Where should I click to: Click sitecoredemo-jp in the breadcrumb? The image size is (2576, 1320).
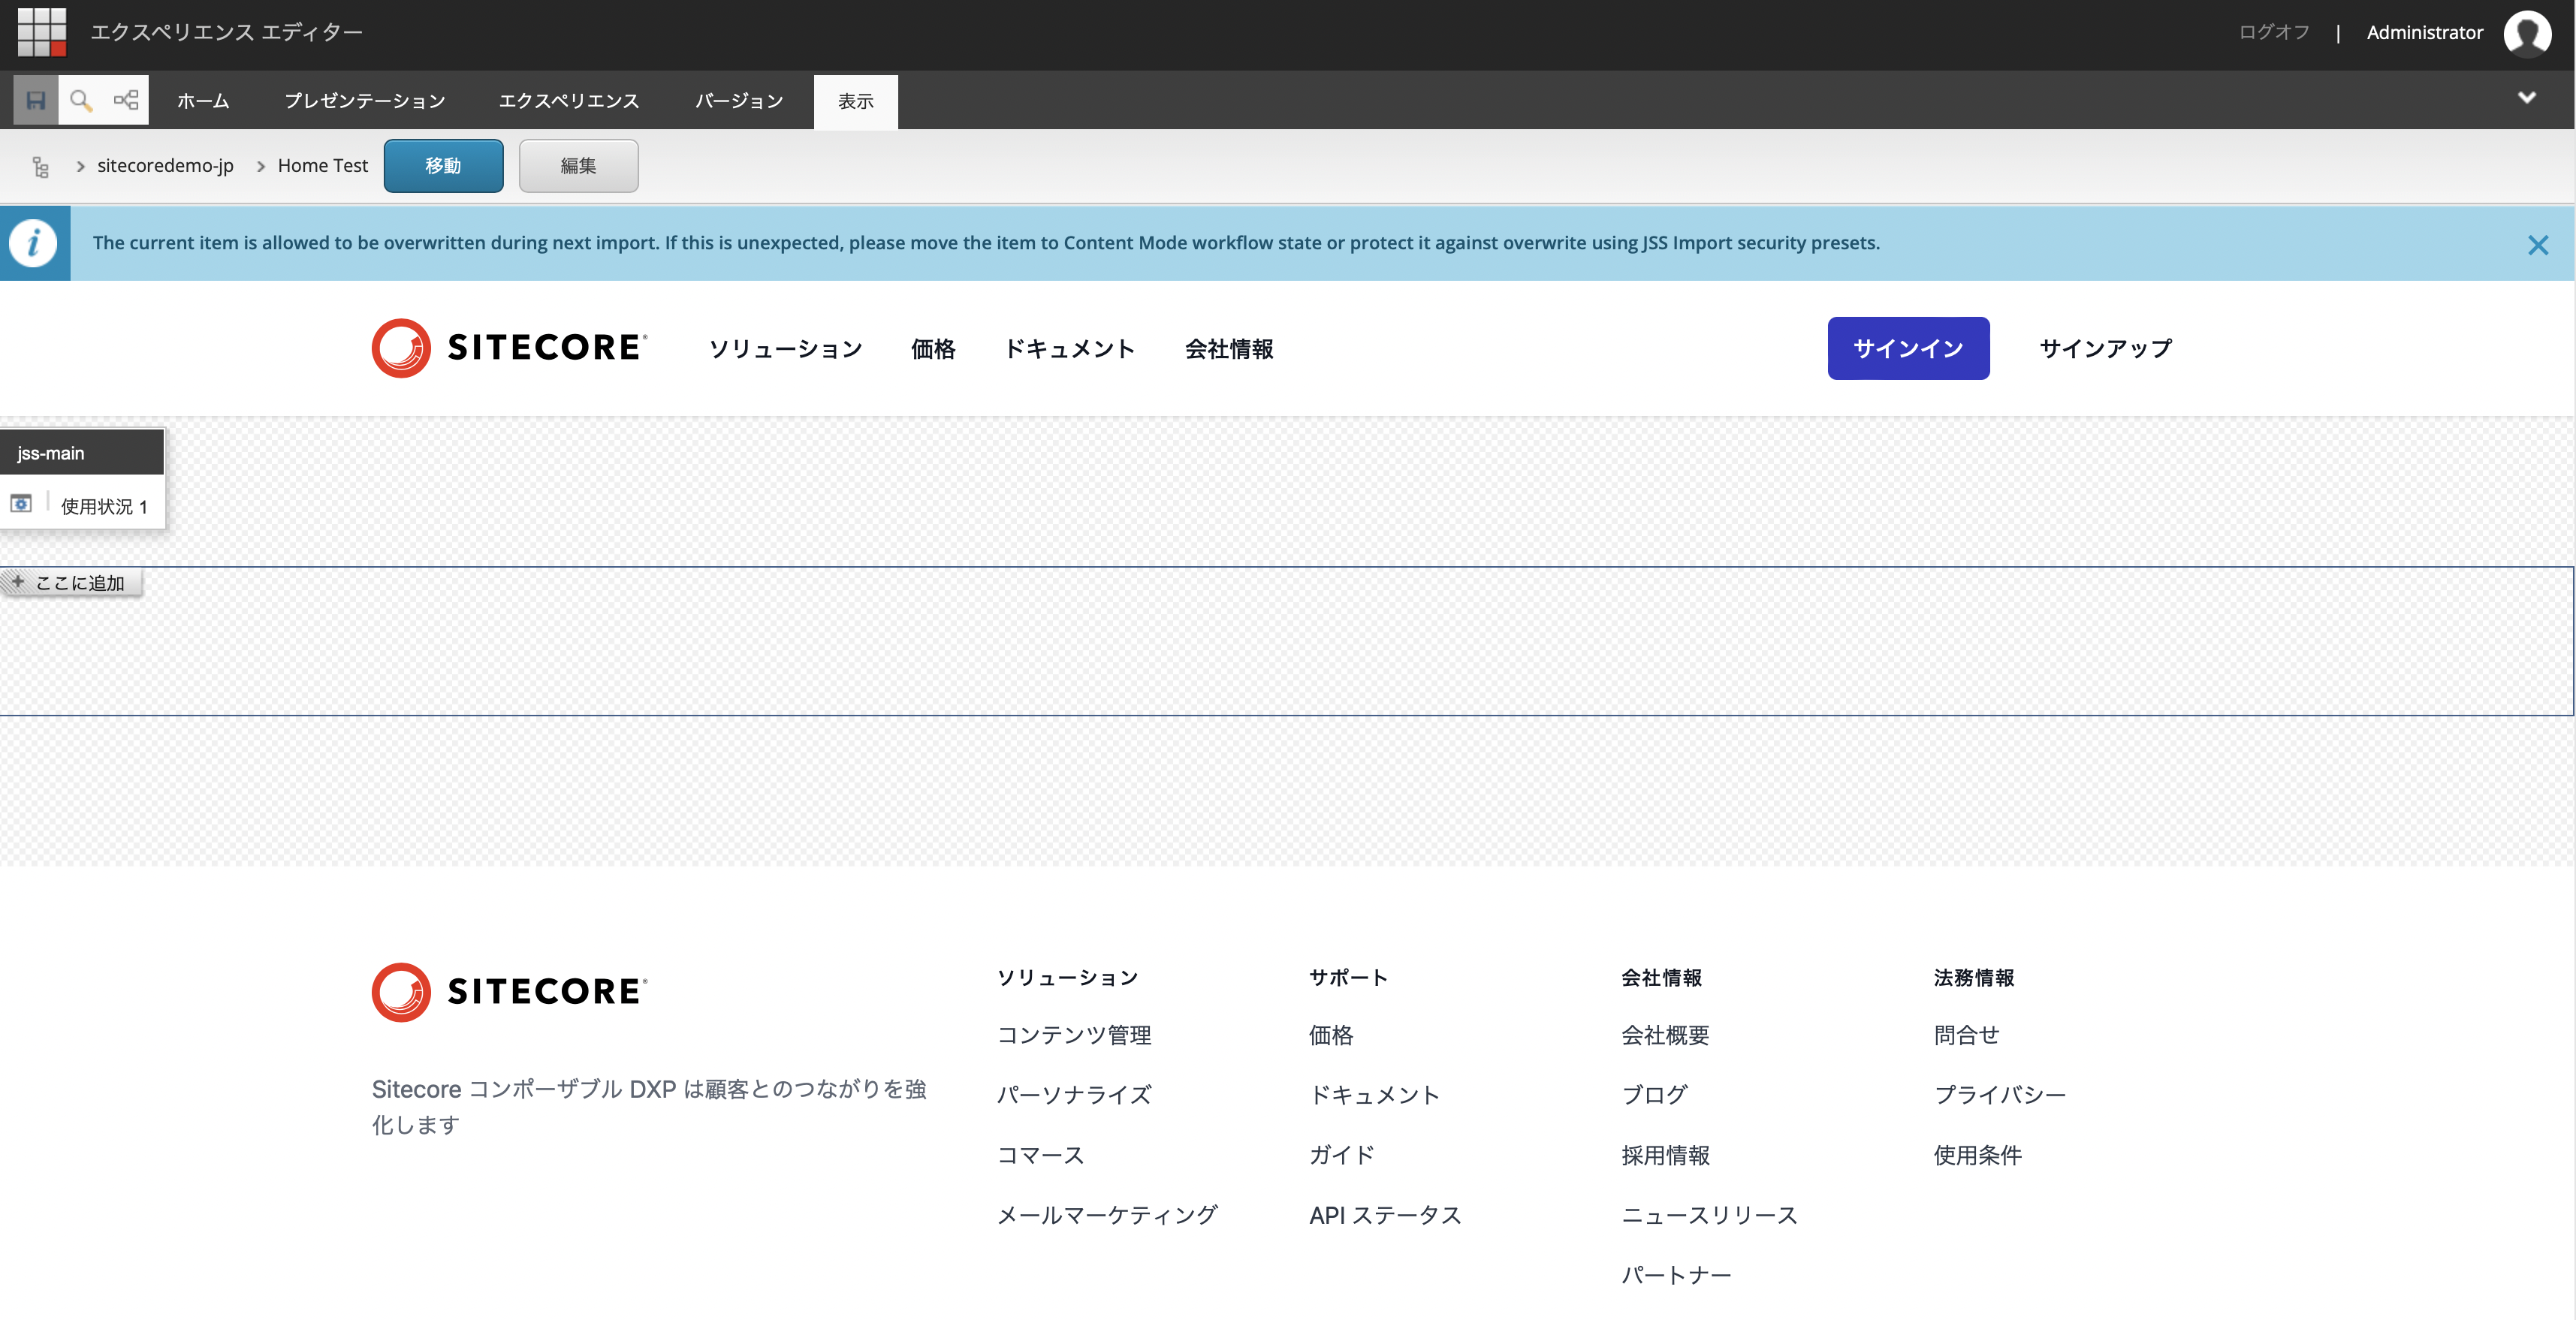click(x=165, y=166)
